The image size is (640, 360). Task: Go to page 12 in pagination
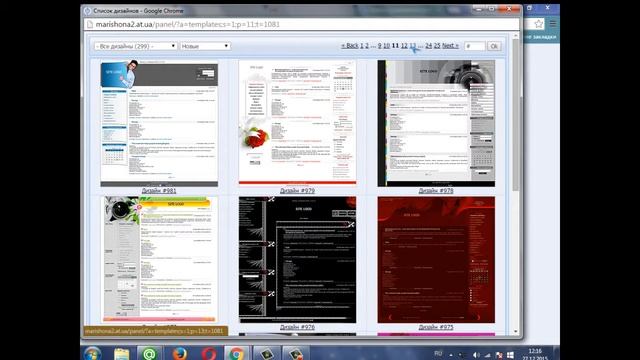point(404,46)
